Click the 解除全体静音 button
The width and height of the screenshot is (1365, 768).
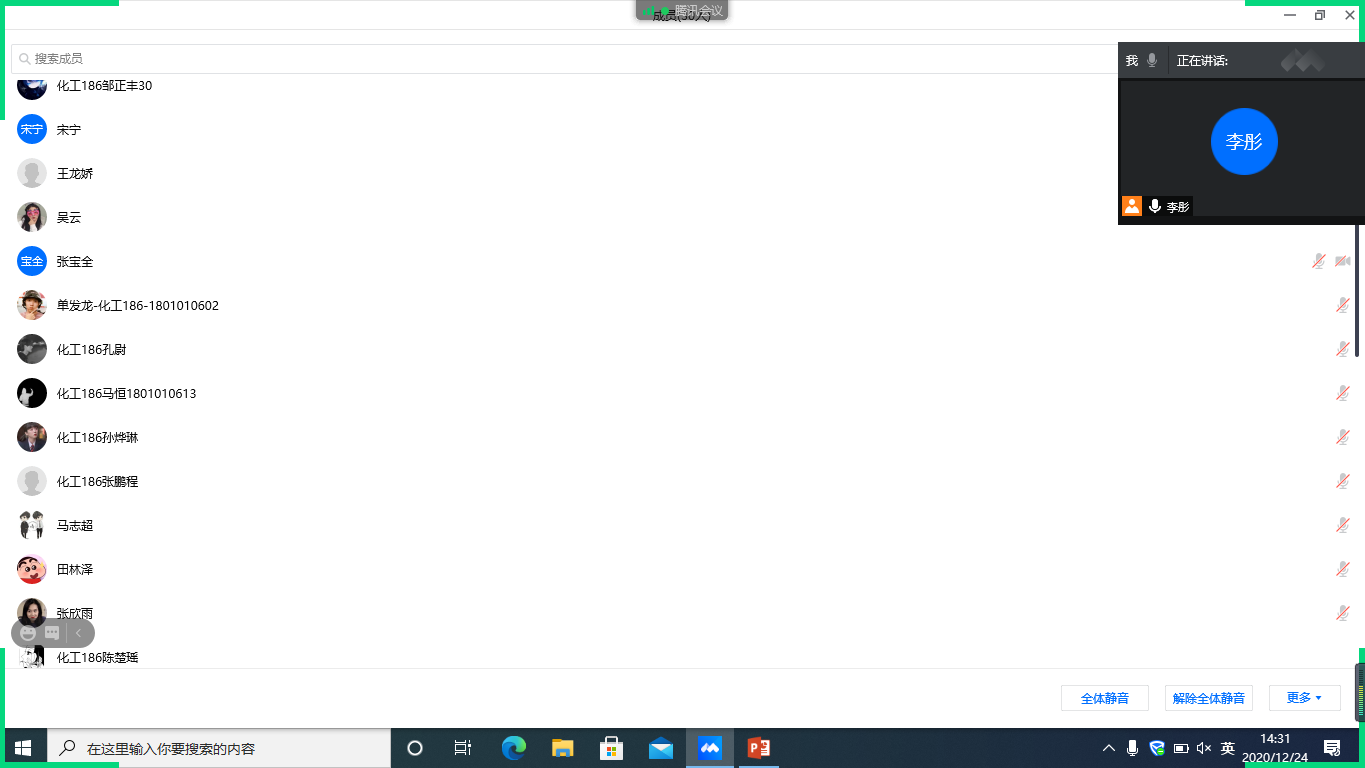click(x=1209, y=698)
